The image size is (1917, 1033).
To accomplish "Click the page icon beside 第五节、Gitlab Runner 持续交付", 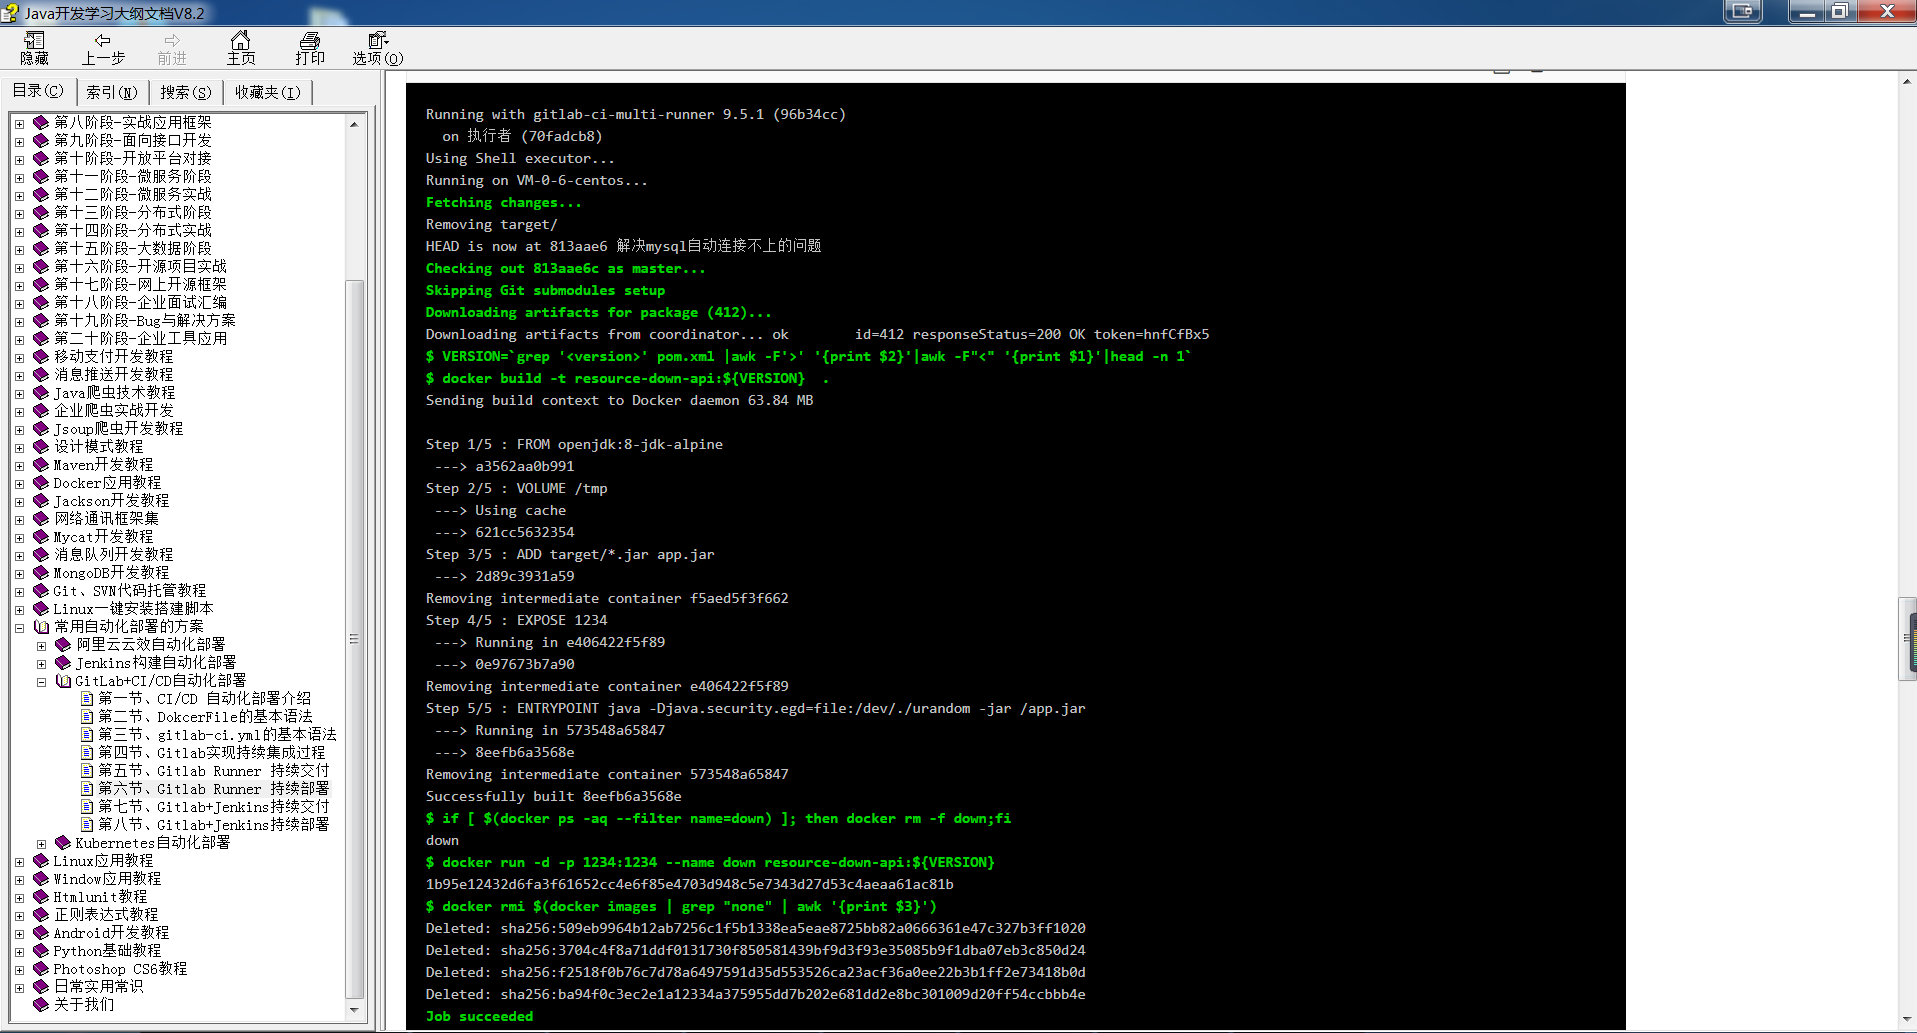I will (x=87, y=771).
